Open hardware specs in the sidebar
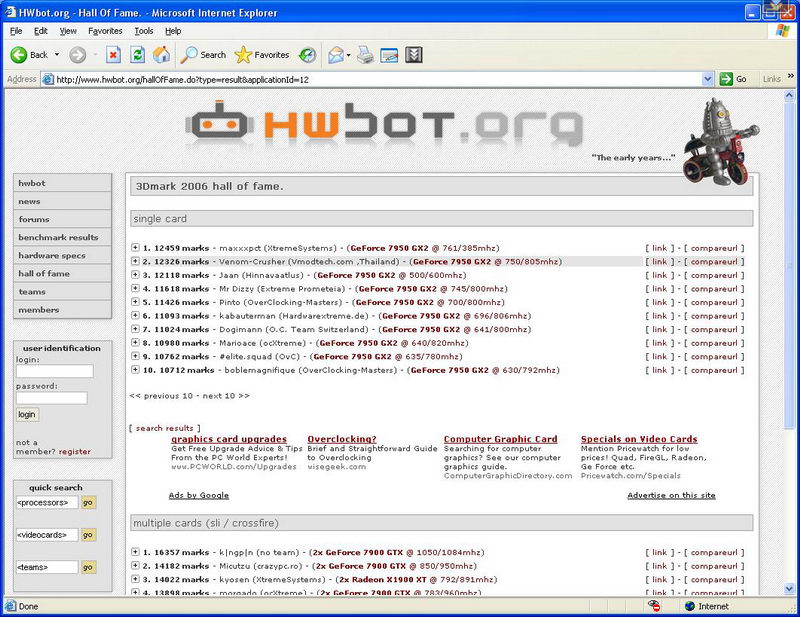 [62, 256]
